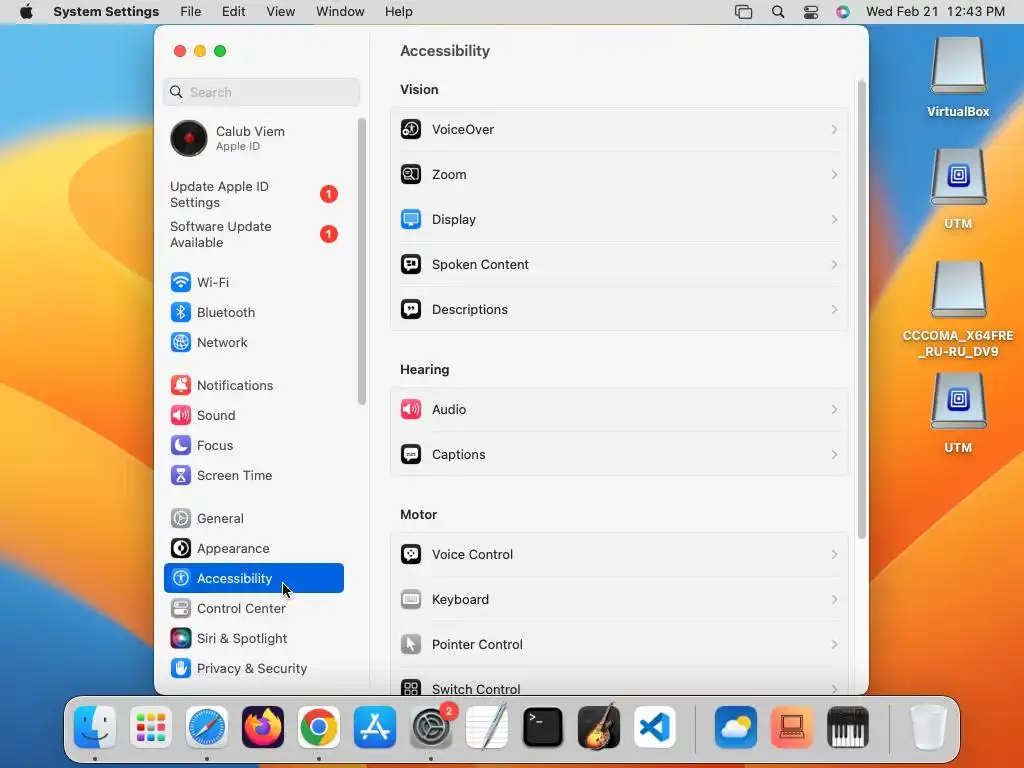1024x768 pixels.
Task: Expand Audio row chevron
Action: pos(834,409)
